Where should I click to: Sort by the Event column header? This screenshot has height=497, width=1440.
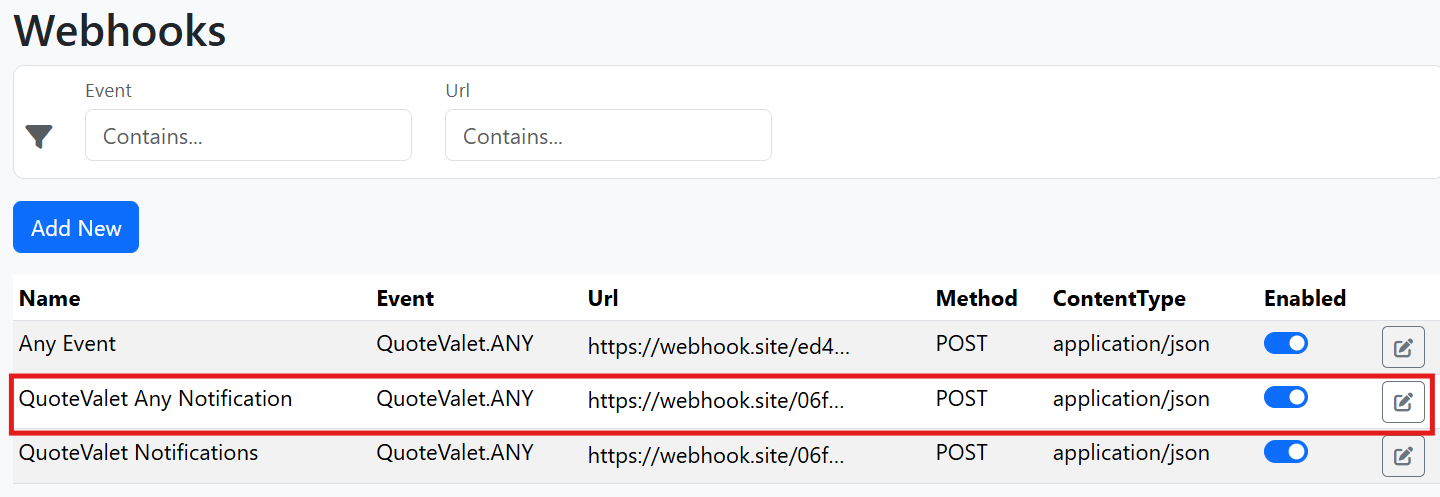coord(405,298)
